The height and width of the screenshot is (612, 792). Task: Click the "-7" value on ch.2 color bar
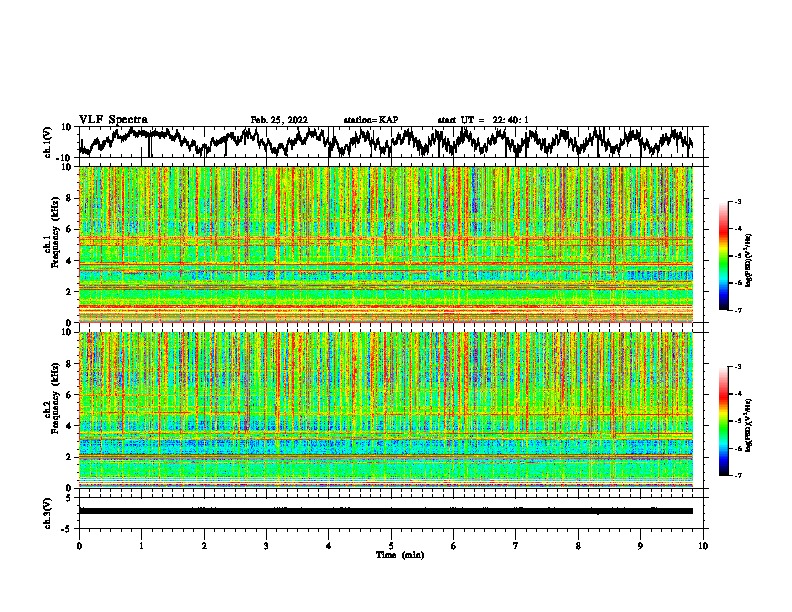(x=738, y=475)
